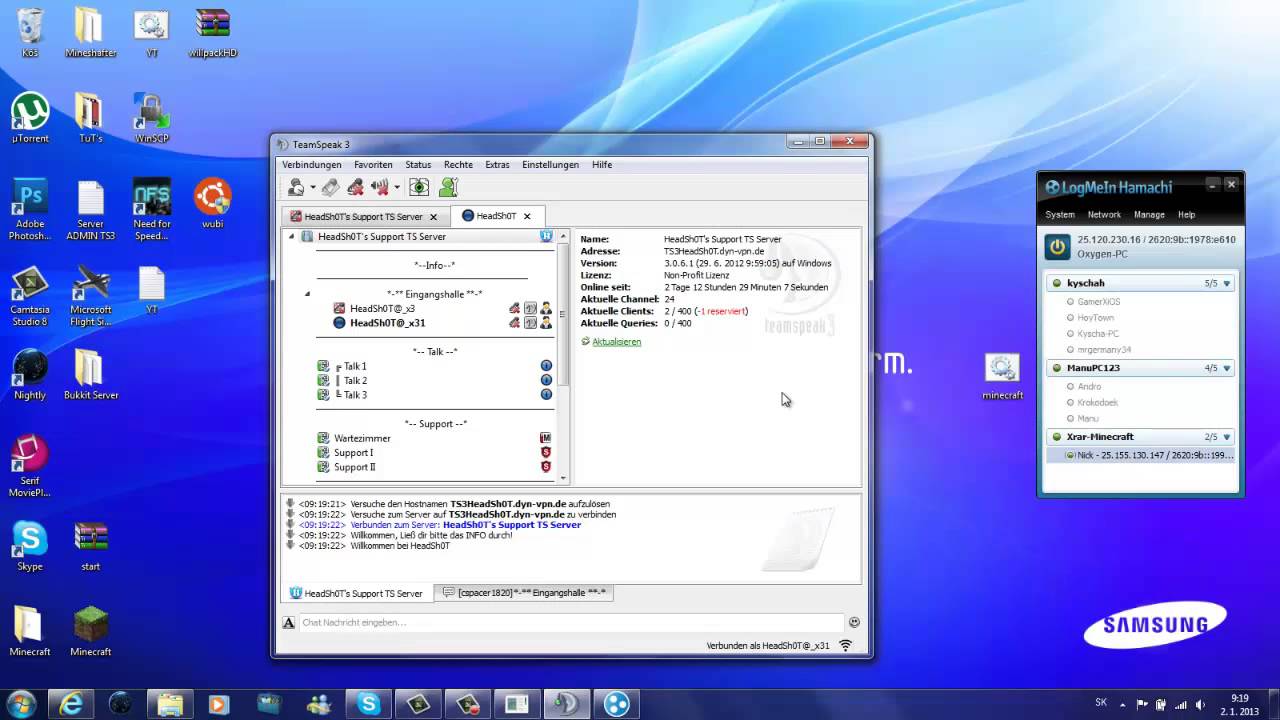Select user HeadSh0T@_x3 in channel tree
The image size is (1280, 720).
click(x=382, y=309)
